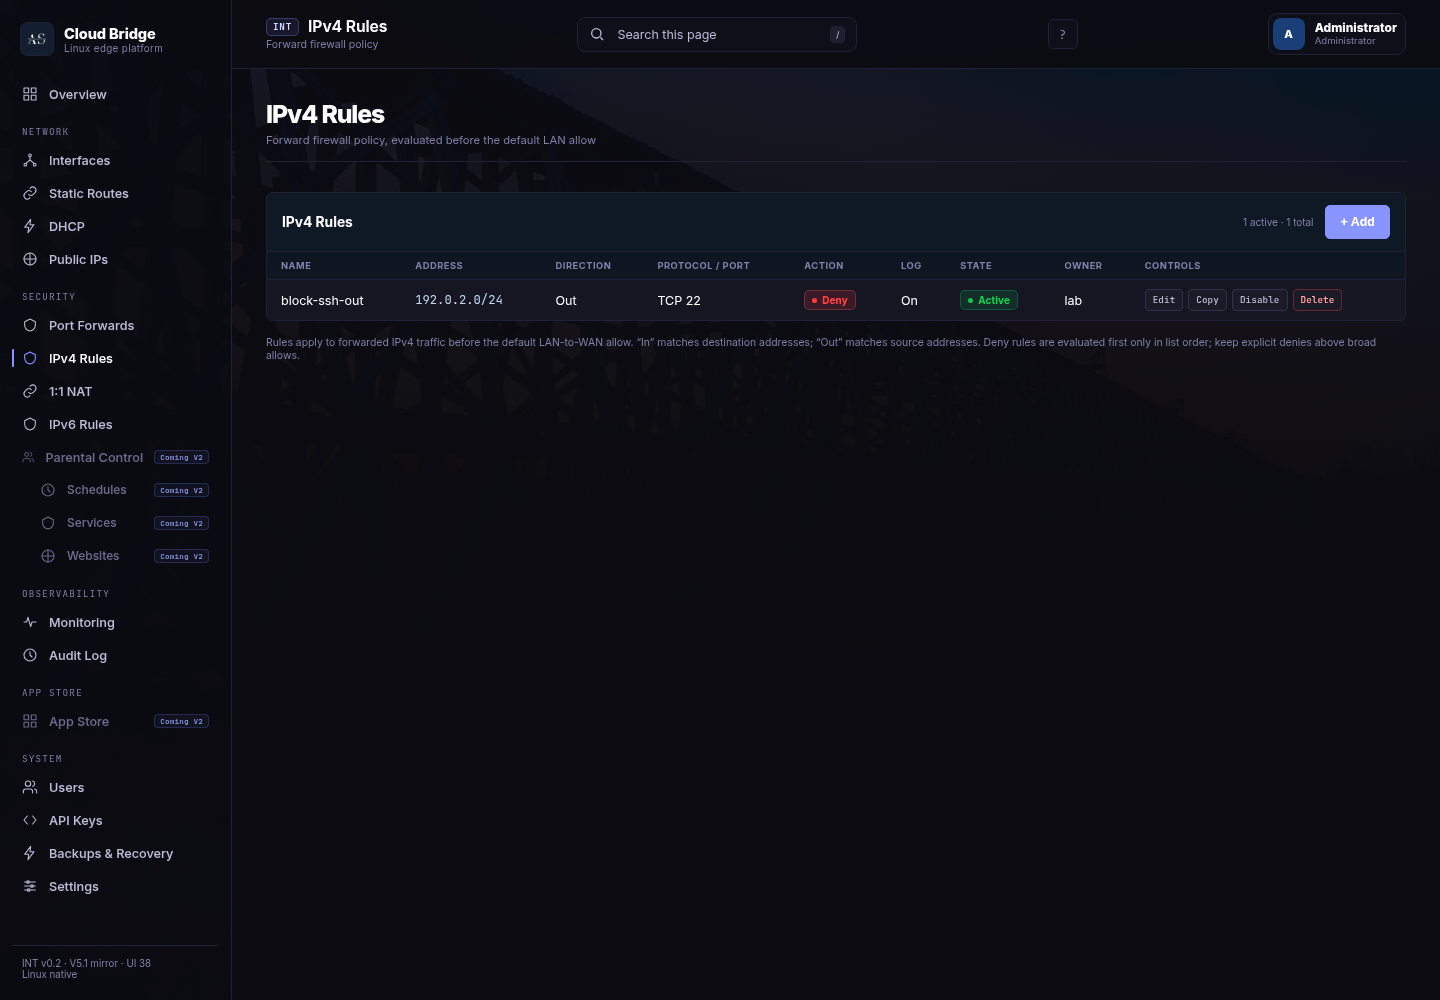Image resolution: width=1440 pixels, height=1000 pixels.
Task: Click the Overview grid icon
Action: click(x=30, y=94)
